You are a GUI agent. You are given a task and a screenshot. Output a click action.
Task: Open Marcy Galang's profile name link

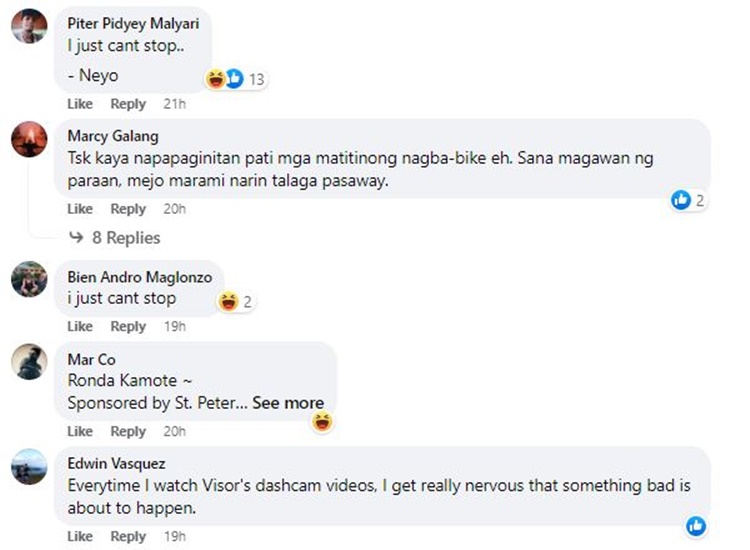tap(113, 136)
